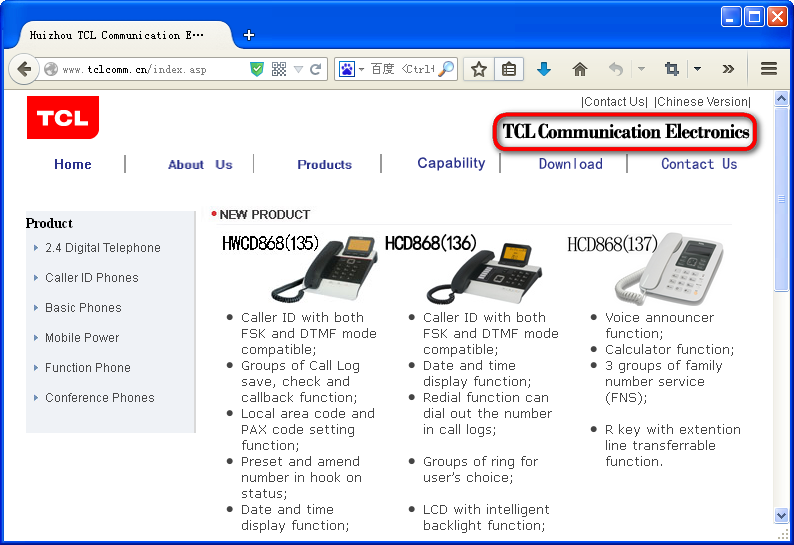Open Caller ID Phones category
Screen dimensions: 794x545
pos(92,278)
